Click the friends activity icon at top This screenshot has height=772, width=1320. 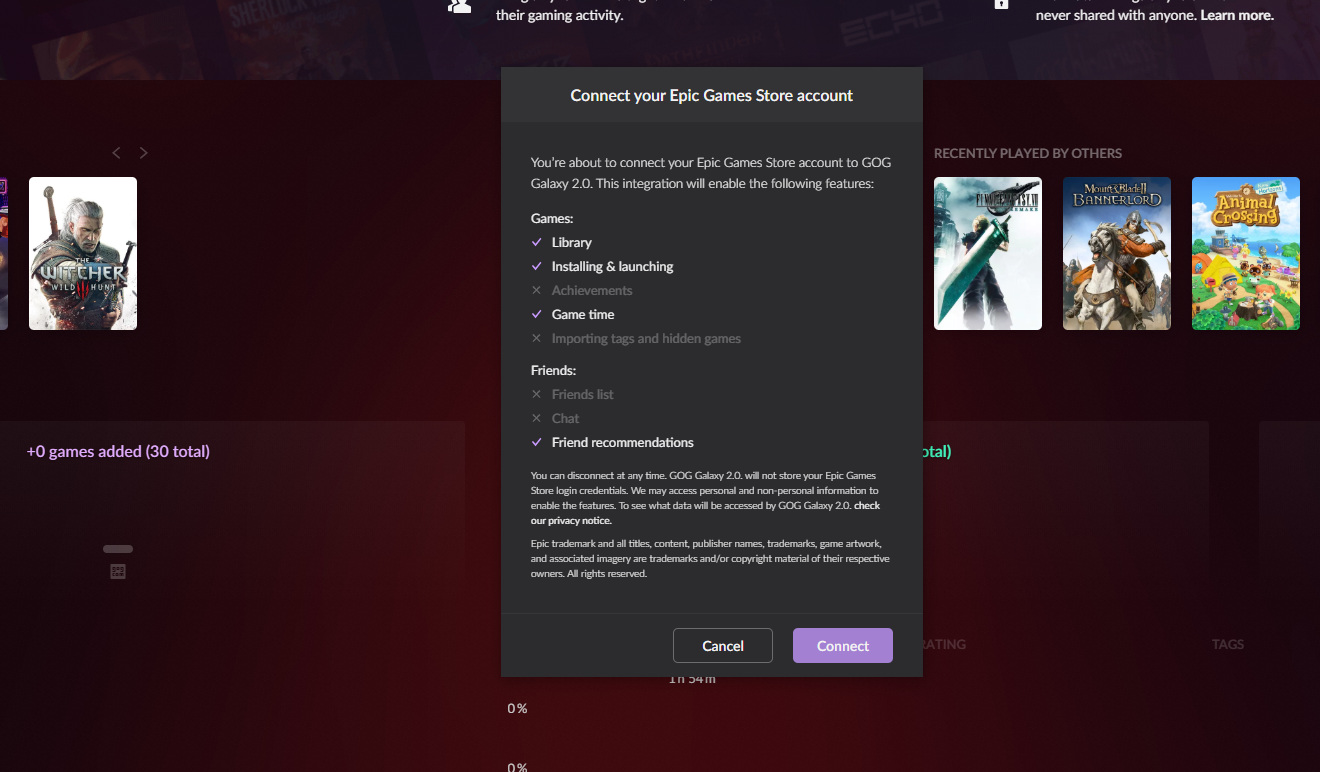pos(459,5)
